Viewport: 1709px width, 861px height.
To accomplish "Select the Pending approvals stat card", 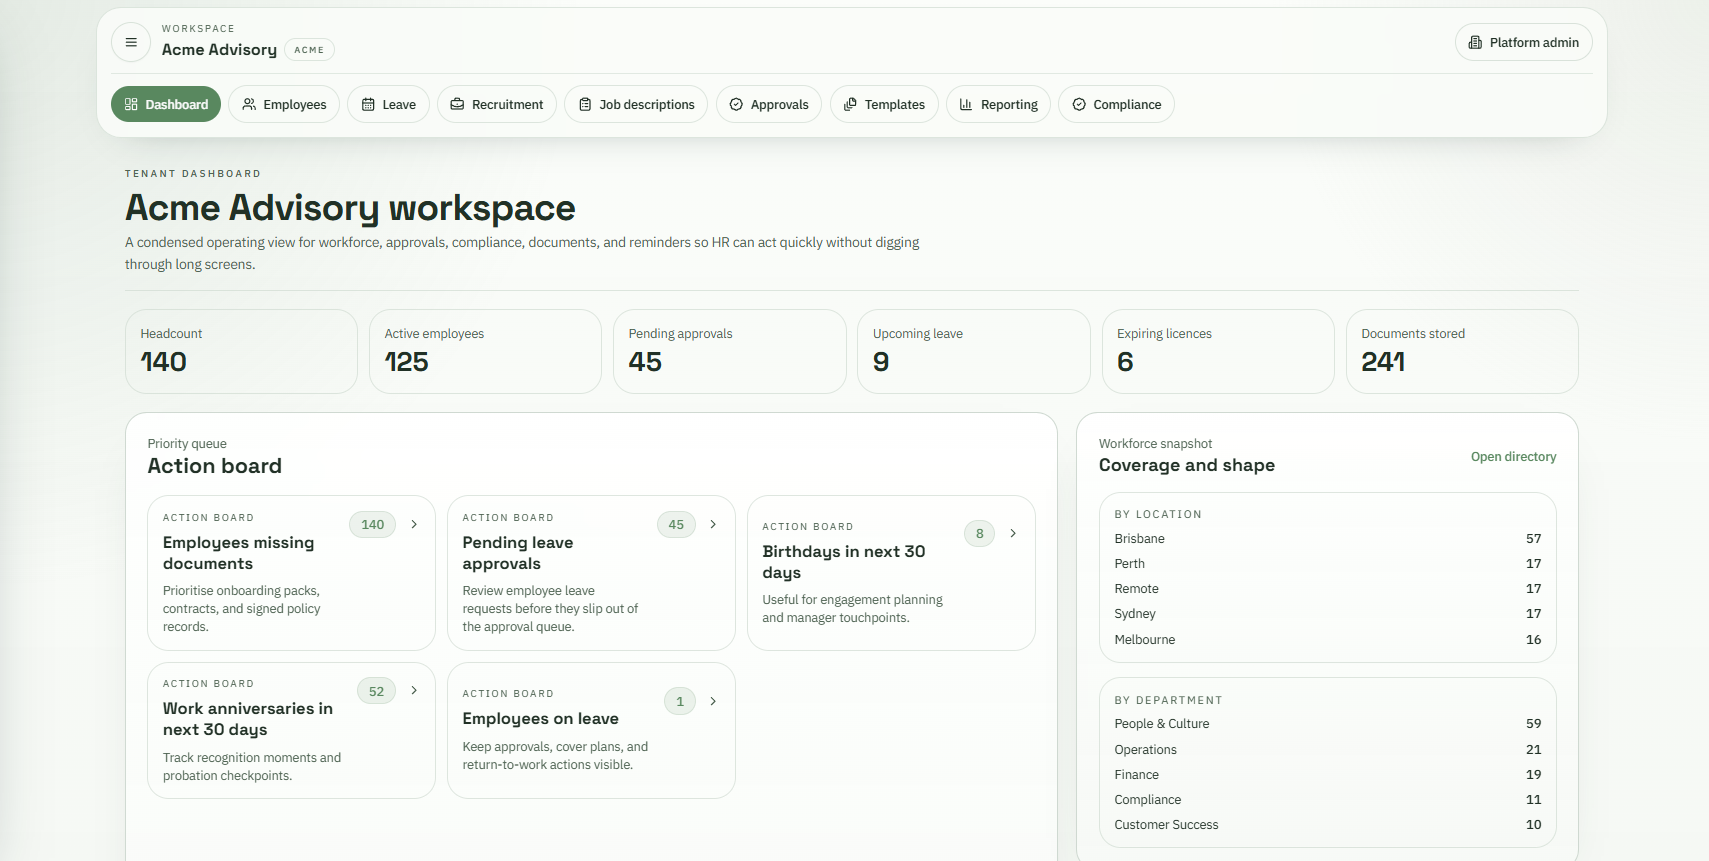I will [729, 351].
